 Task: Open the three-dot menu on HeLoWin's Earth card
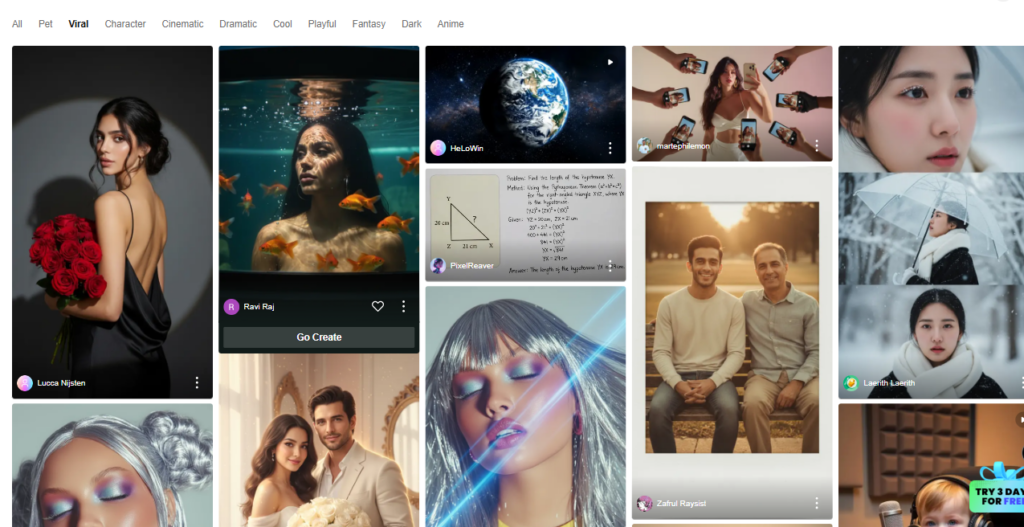[610, 148]
